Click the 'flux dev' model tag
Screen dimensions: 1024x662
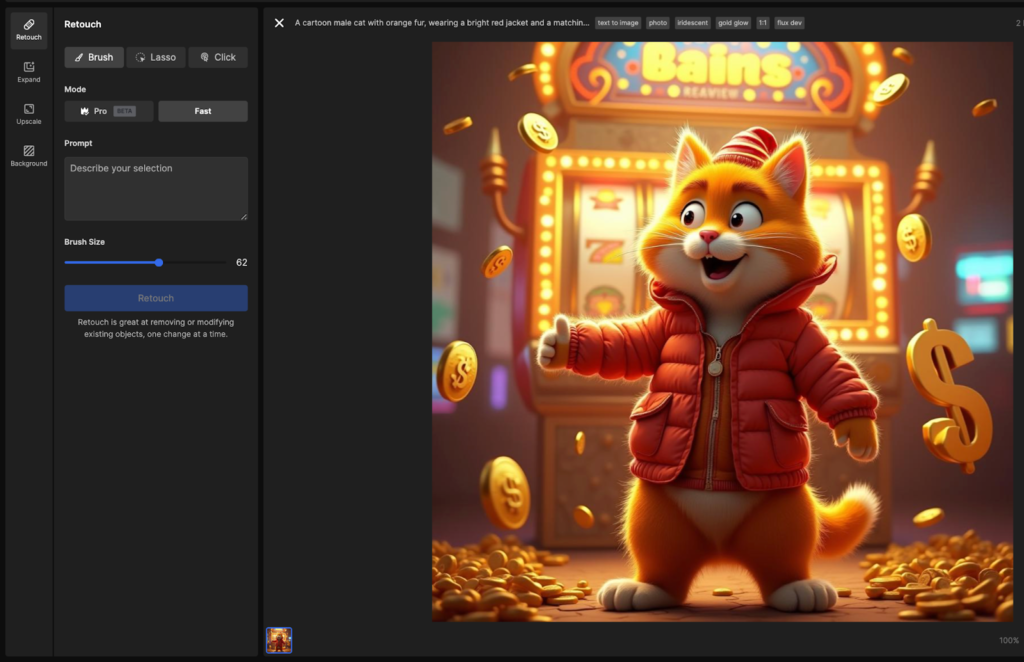tap(789, 22)
